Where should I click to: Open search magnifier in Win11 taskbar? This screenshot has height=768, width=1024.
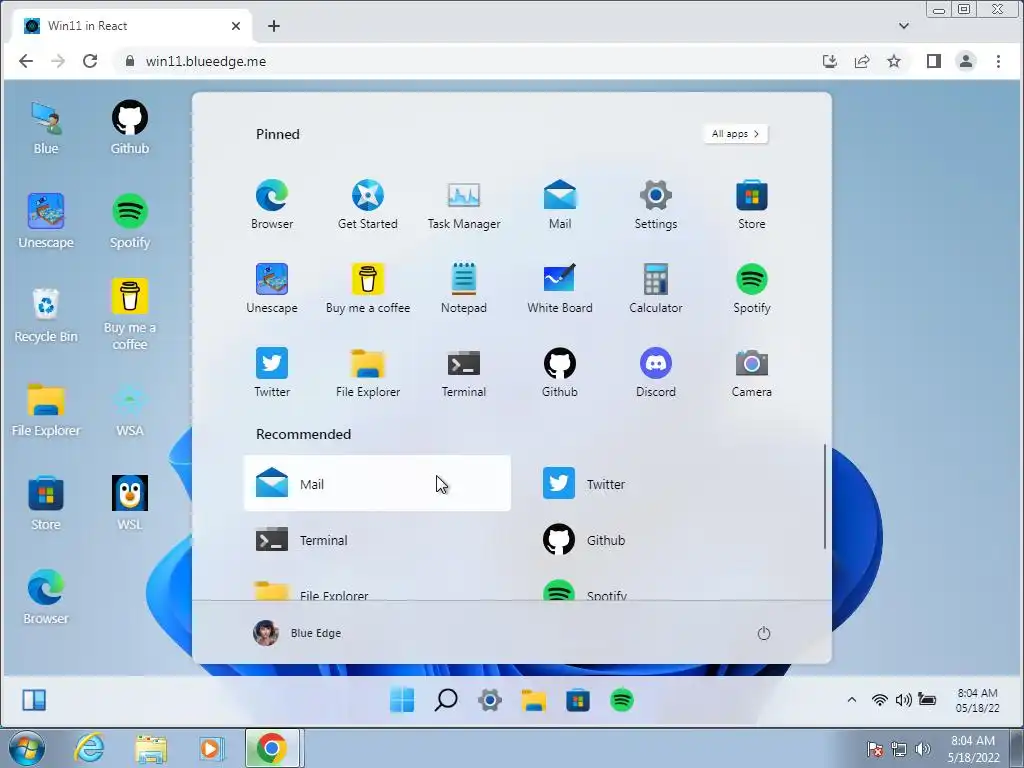(x=446, y=701)
